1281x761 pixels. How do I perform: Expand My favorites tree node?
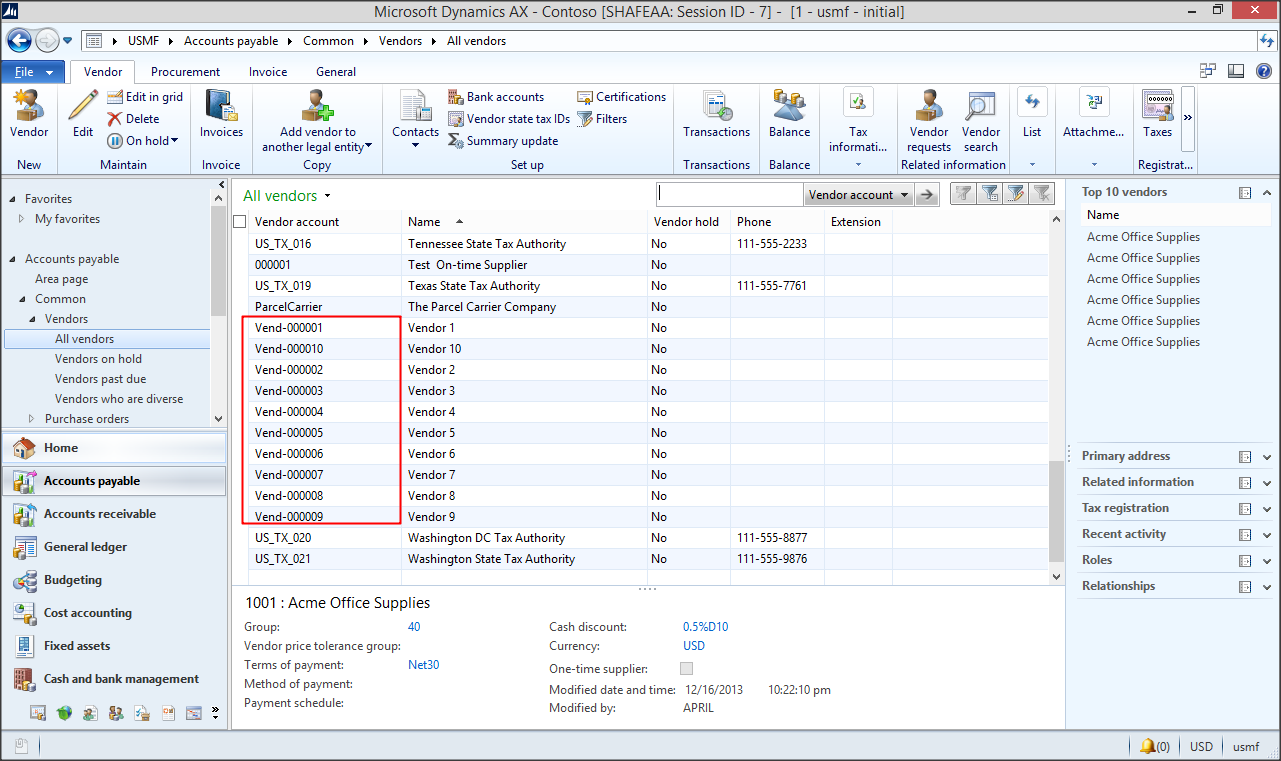[x=21, y=219]
